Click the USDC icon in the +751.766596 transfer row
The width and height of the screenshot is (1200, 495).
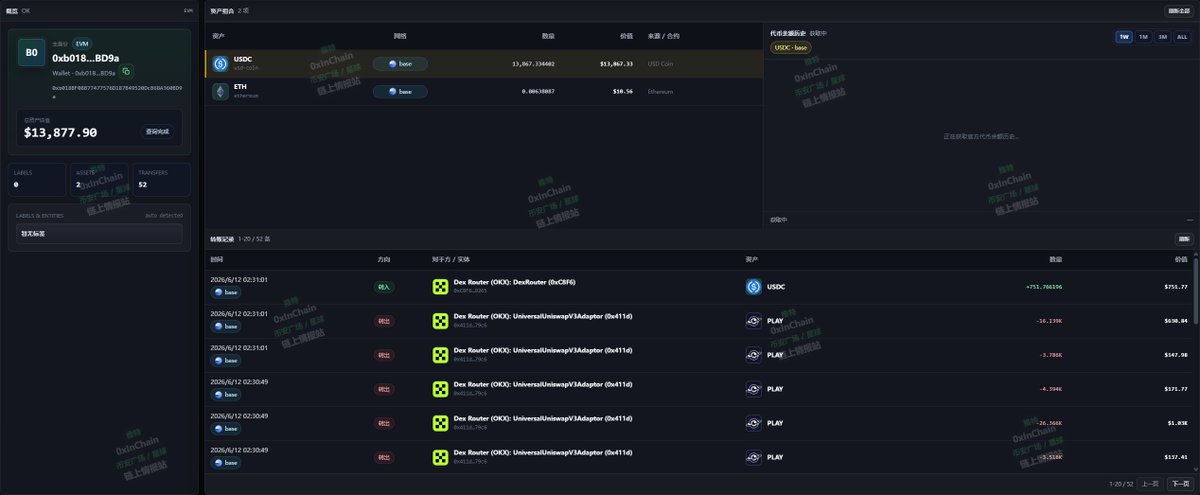tap(754, 287)
